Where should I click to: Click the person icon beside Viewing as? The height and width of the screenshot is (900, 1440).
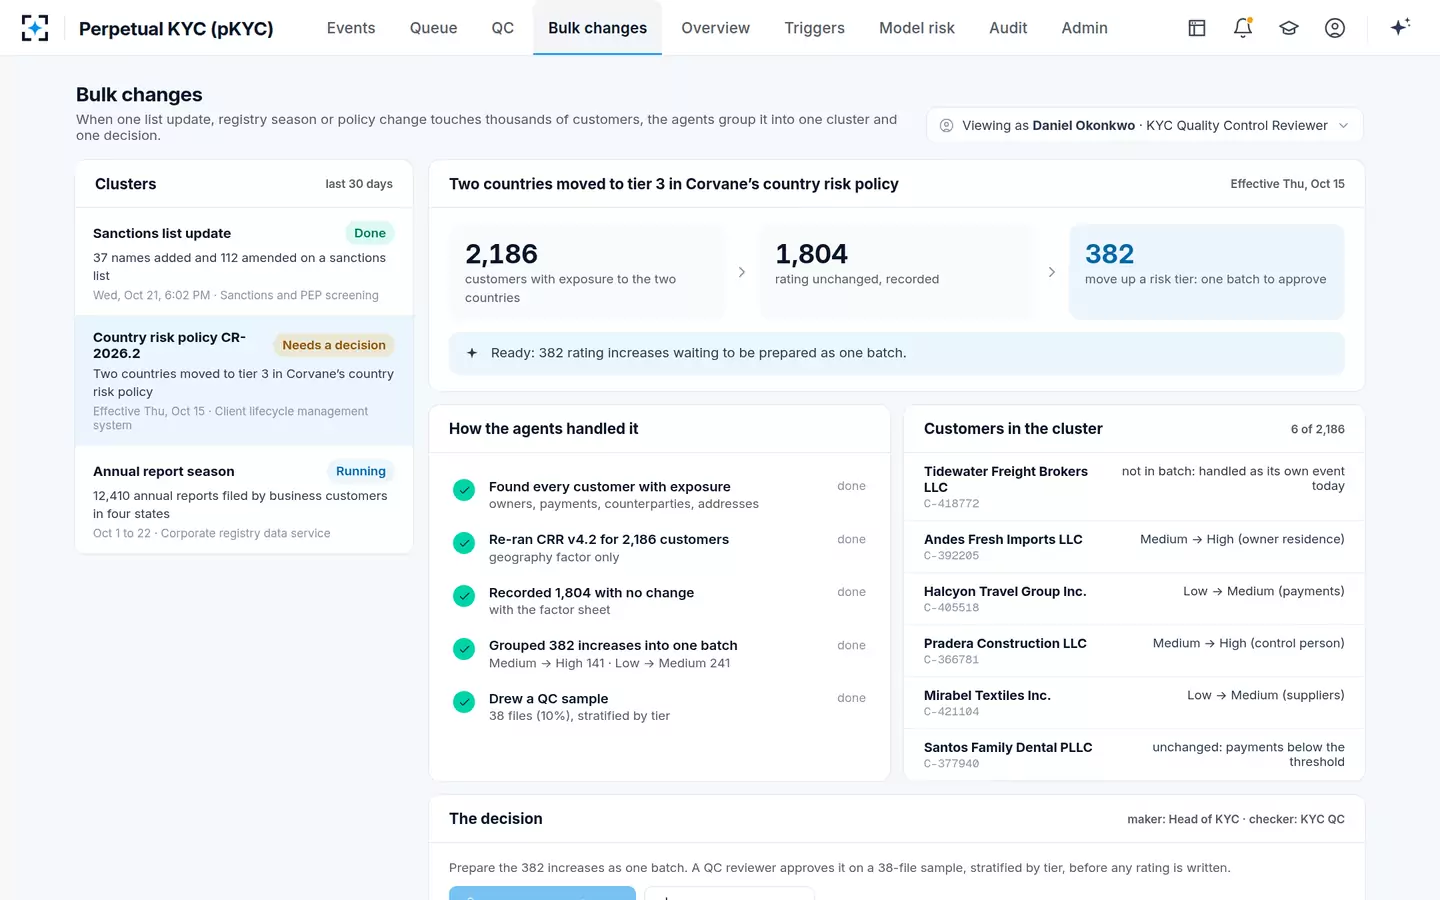(946, 125)
